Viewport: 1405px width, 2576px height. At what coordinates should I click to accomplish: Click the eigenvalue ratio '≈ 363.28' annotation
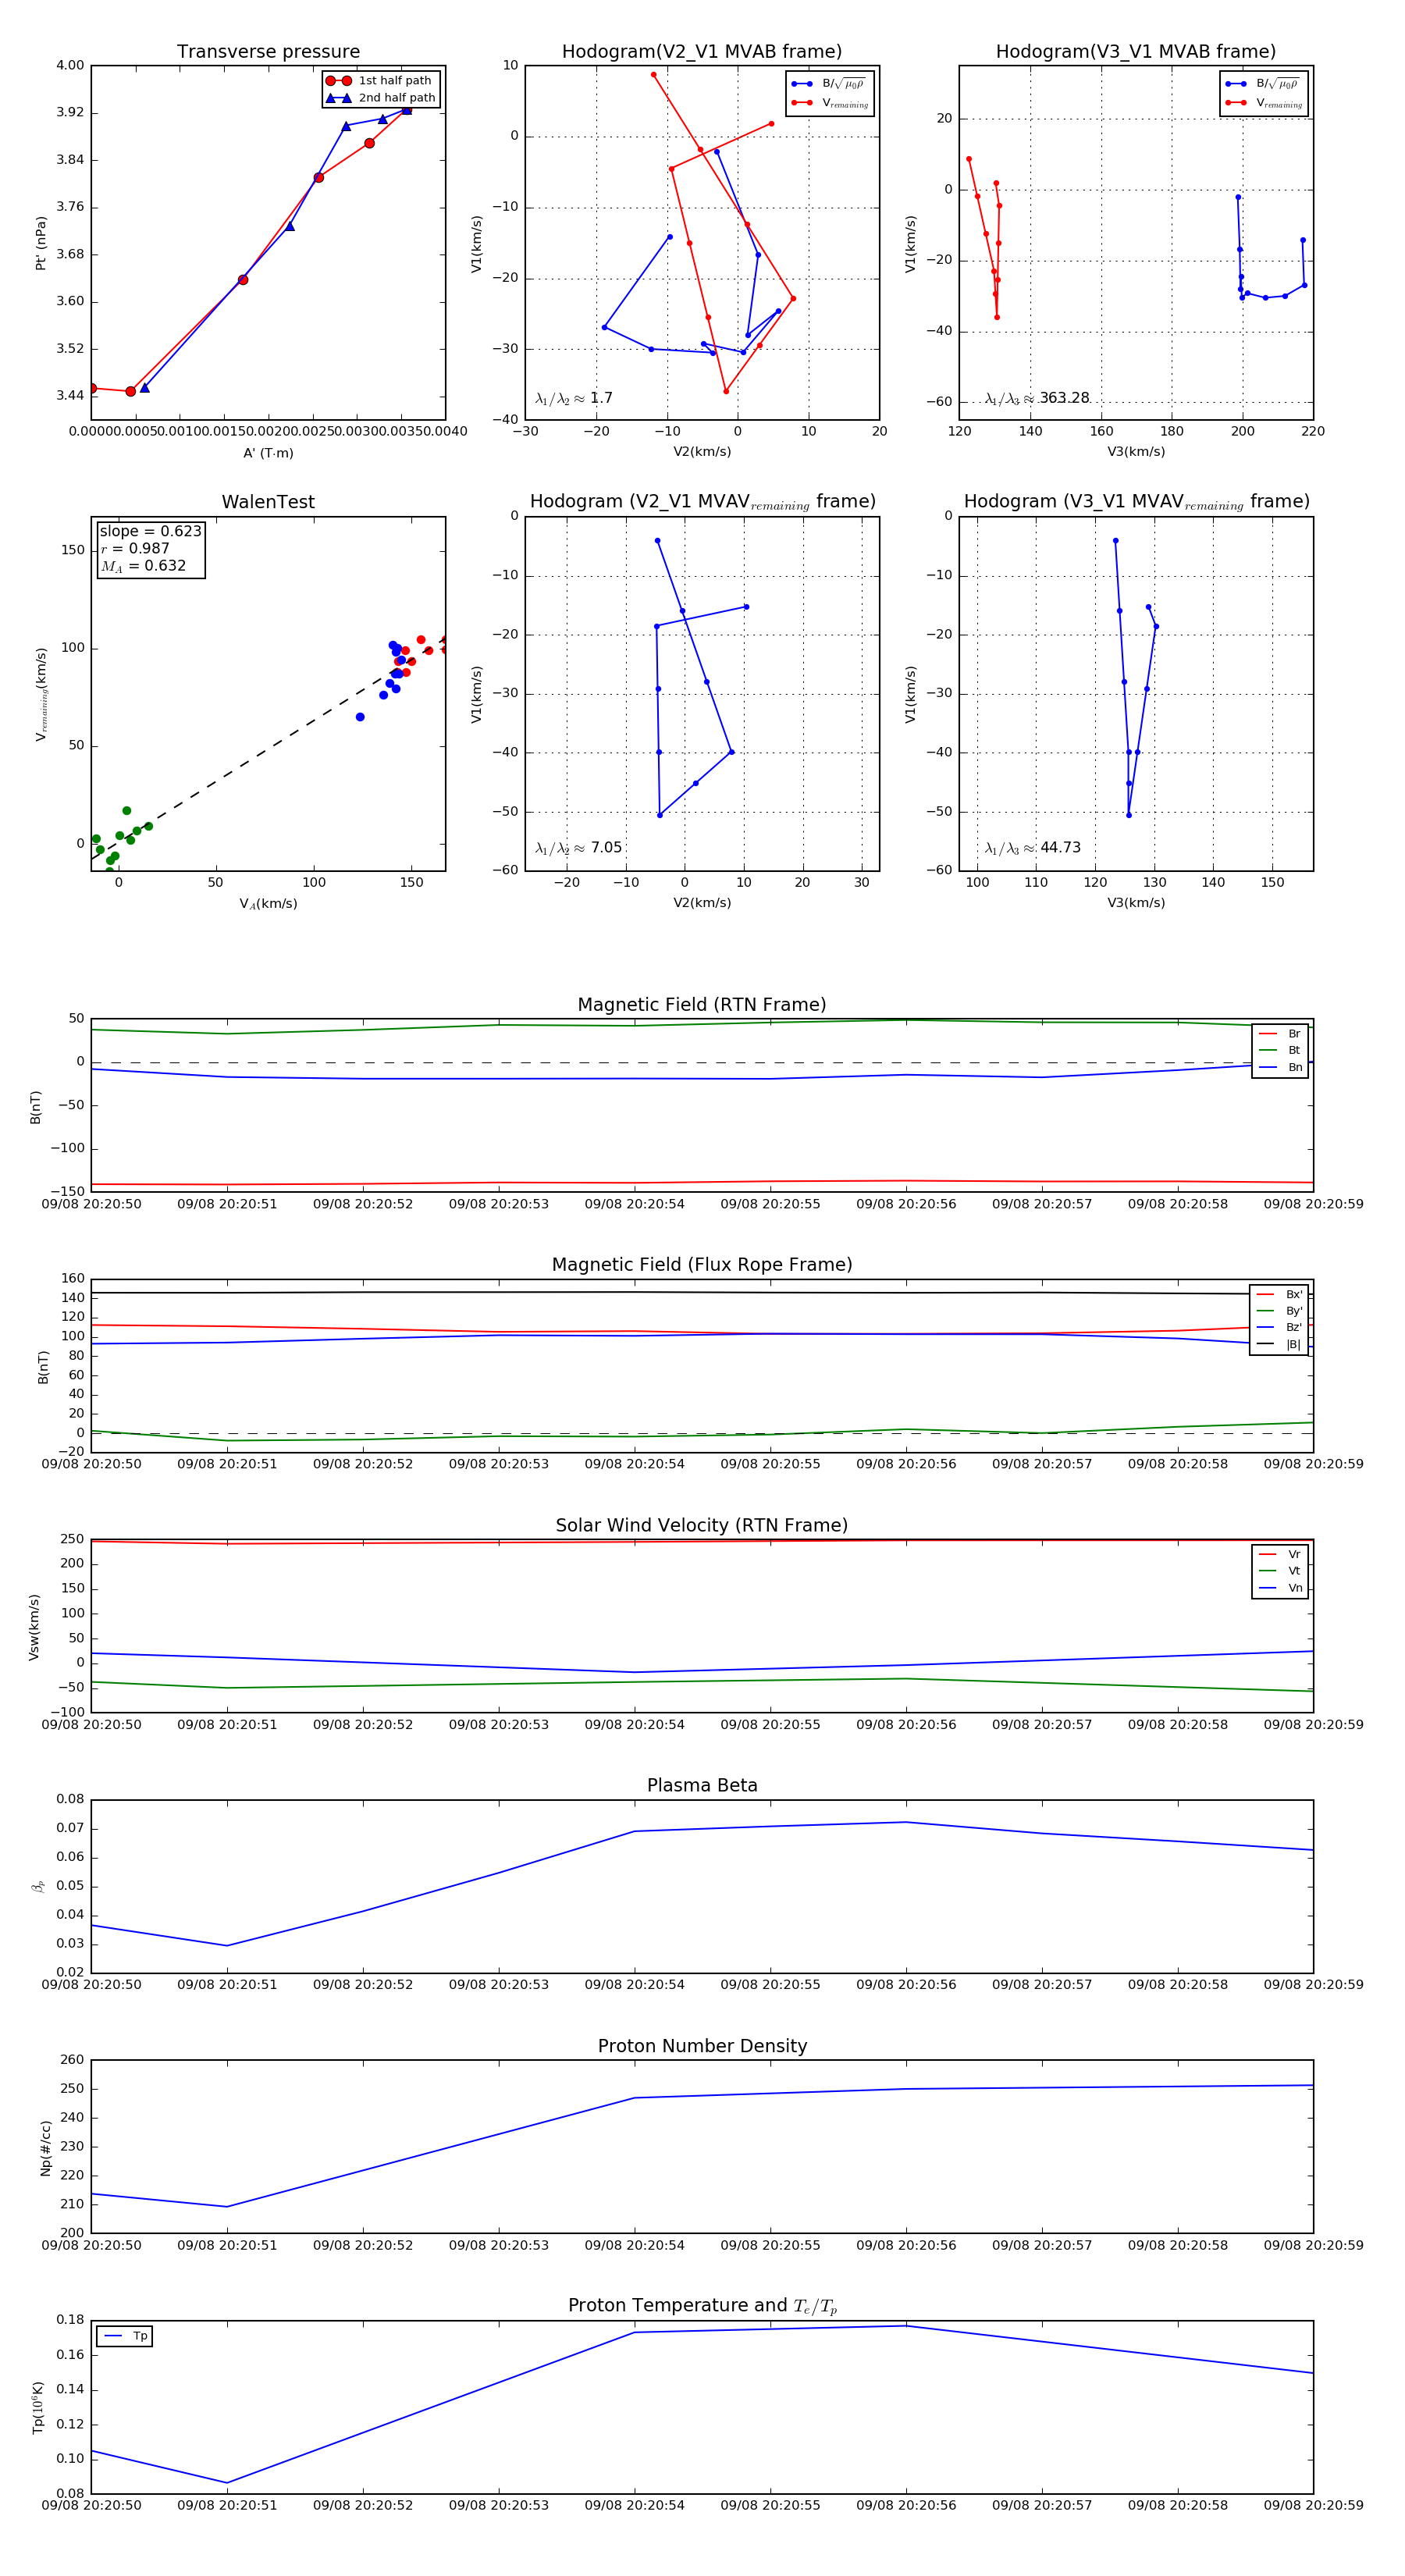(x=1037, y=399)
